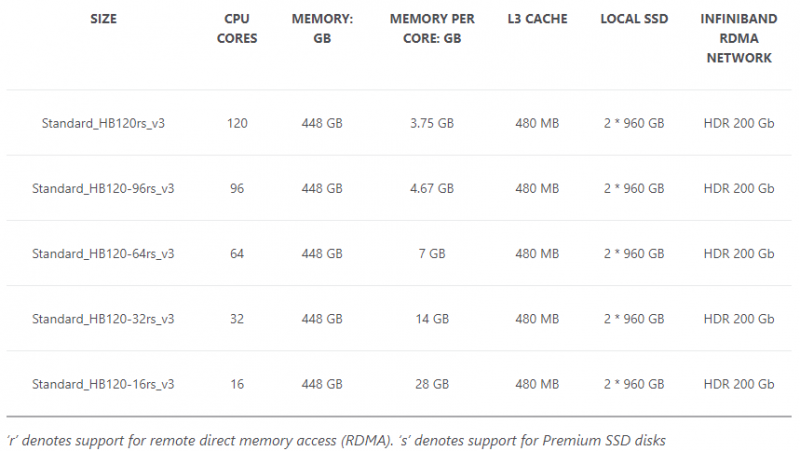Click the 4.67 GB memory per core cell
The image size is (800, 451).
pos(432,189)
